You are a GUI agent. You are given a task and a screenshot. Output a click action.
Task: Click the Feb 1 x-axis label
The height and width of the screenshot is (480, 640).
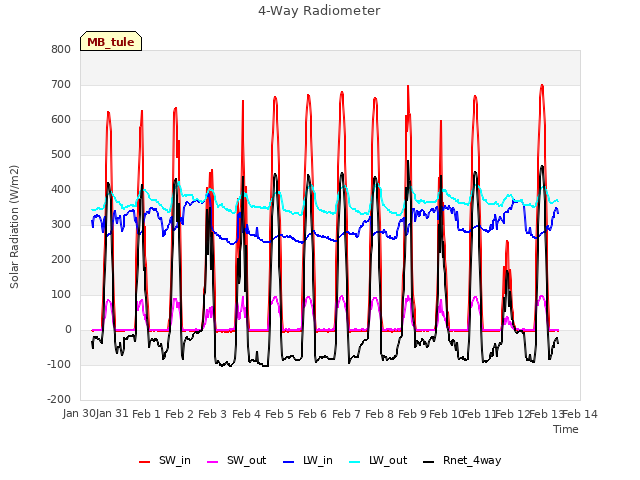147,414
